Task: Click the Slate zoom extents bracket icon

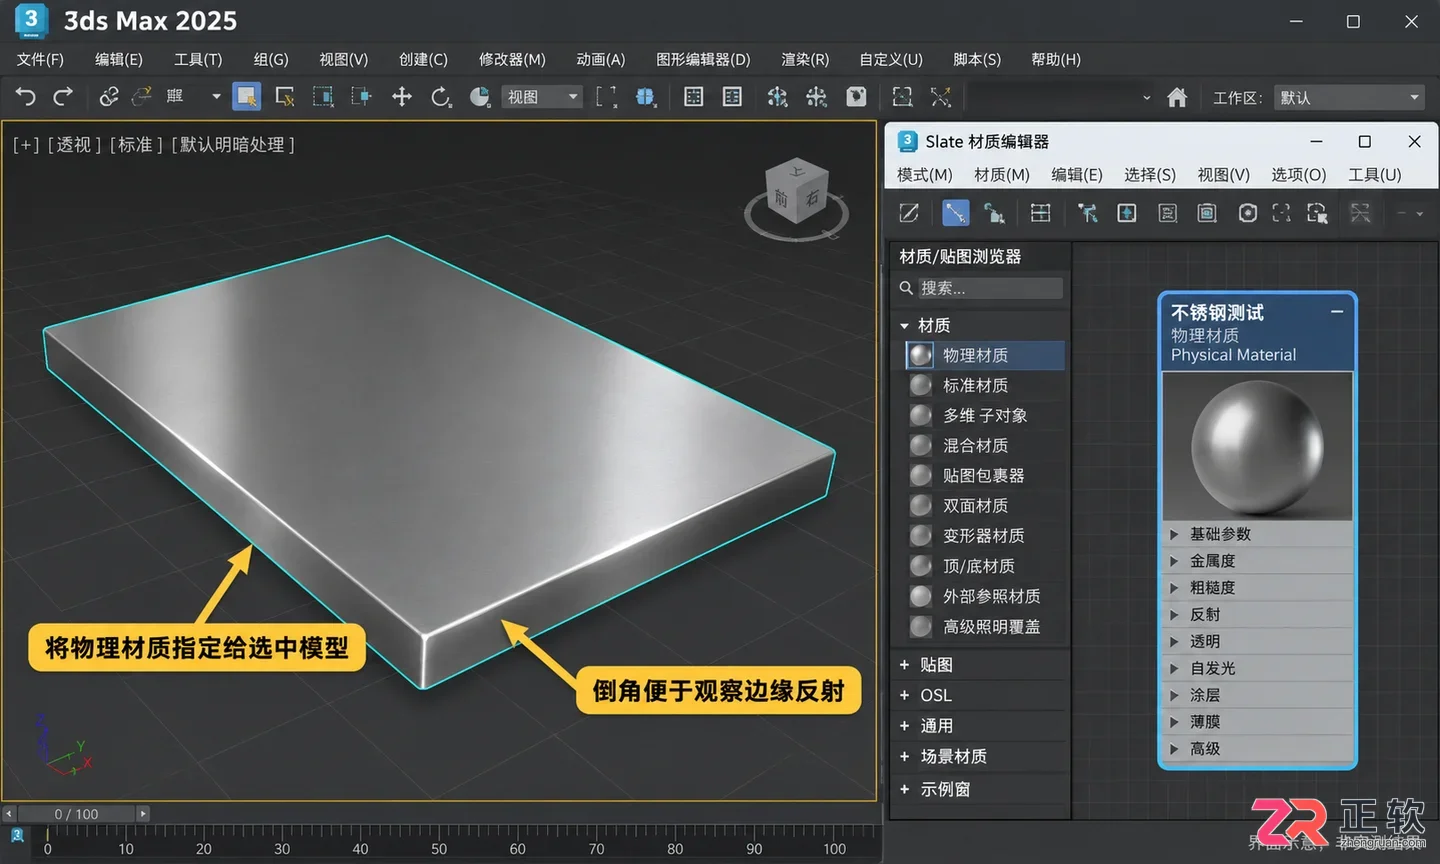Action: point(1281,213)
